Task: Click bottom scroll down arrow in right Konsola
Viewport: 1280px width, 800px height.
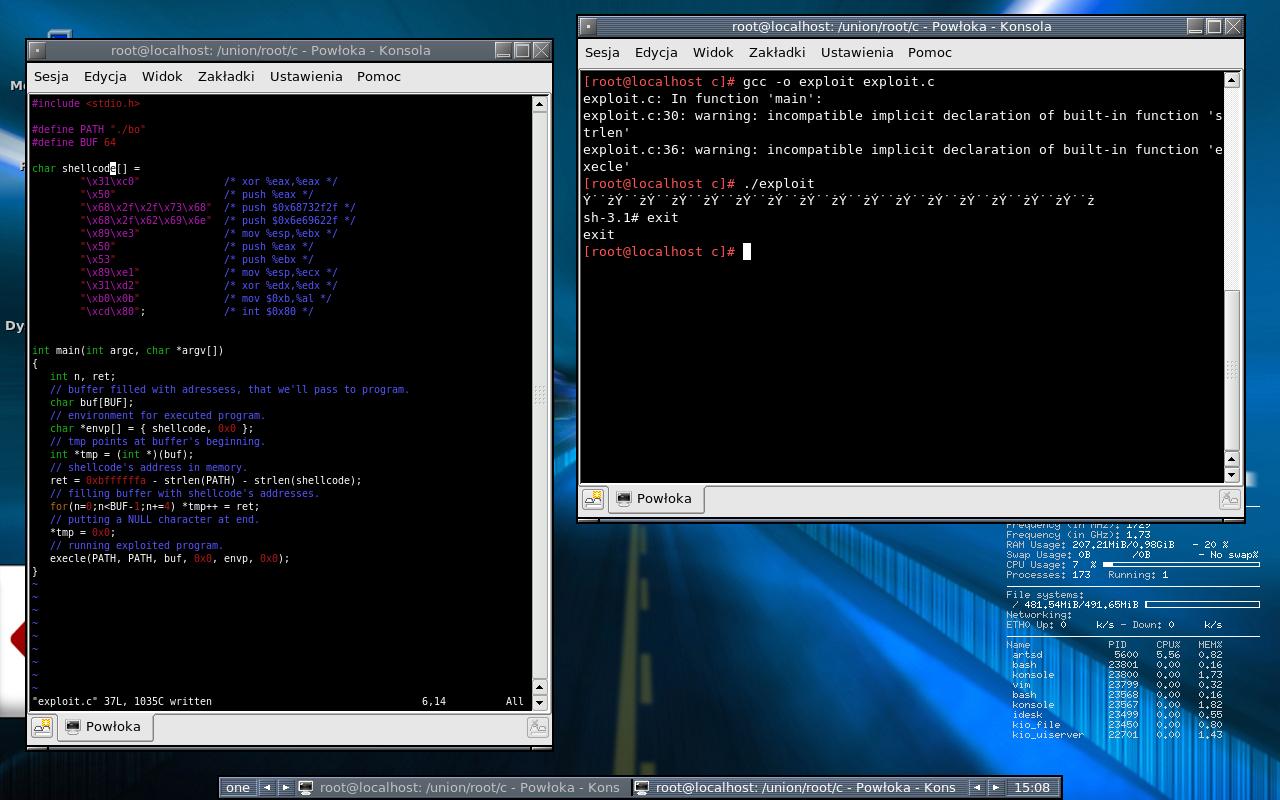Action: click(x=1232, y=475)
